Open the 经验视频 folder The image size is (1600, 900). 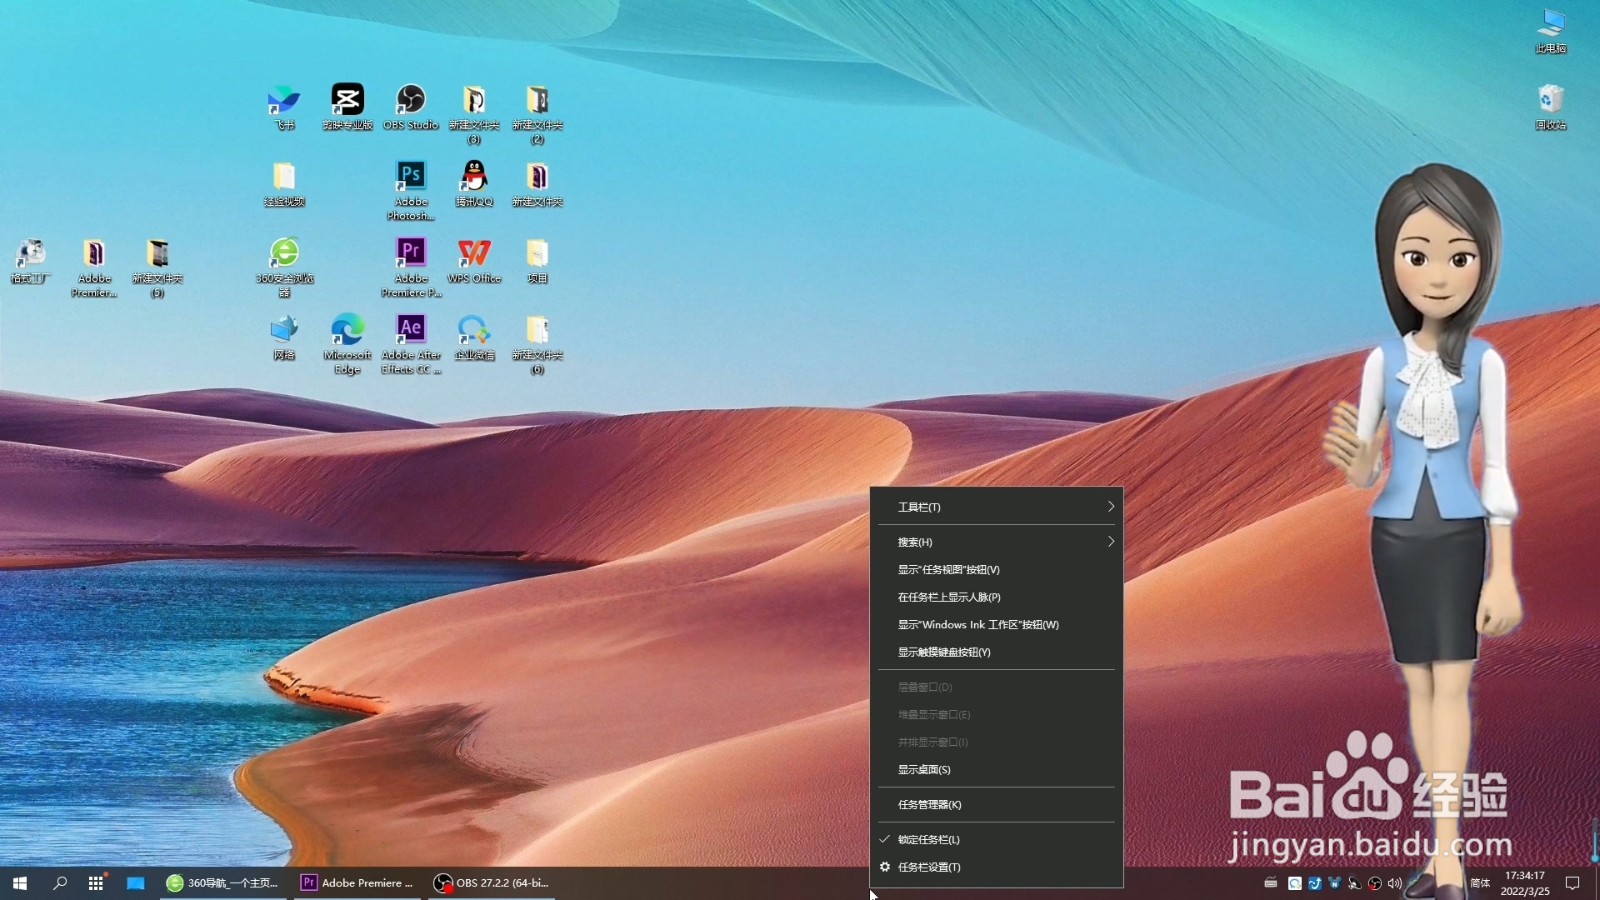[284, 184]
